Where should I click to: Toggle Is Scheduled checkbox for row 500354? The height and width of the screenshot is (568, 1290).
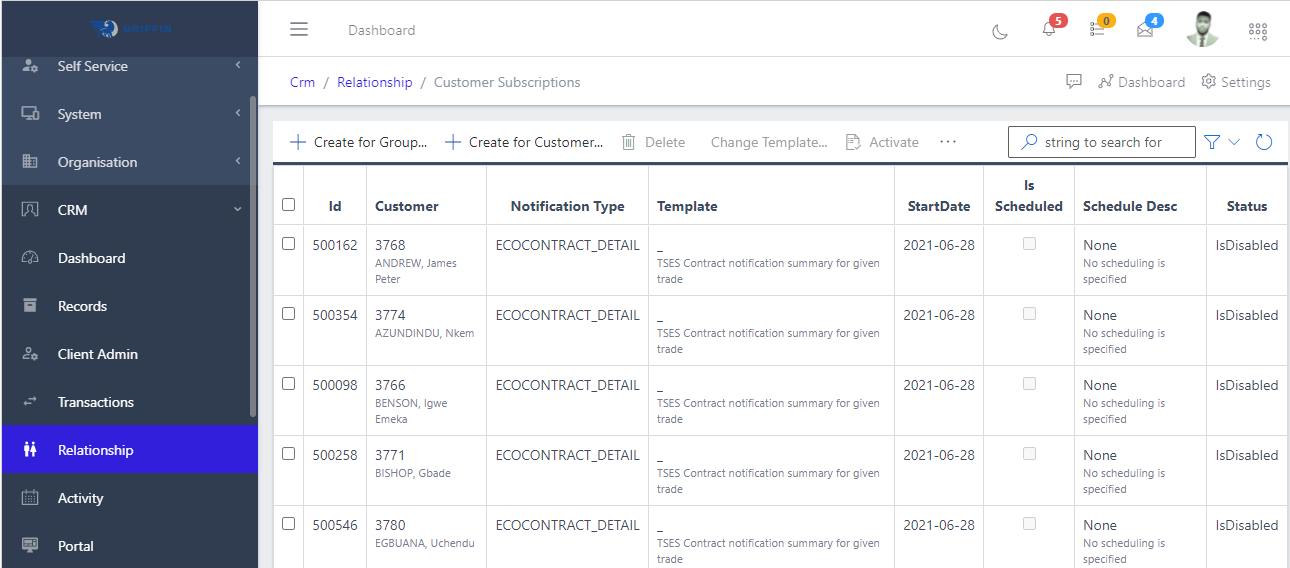point(1029,313)
